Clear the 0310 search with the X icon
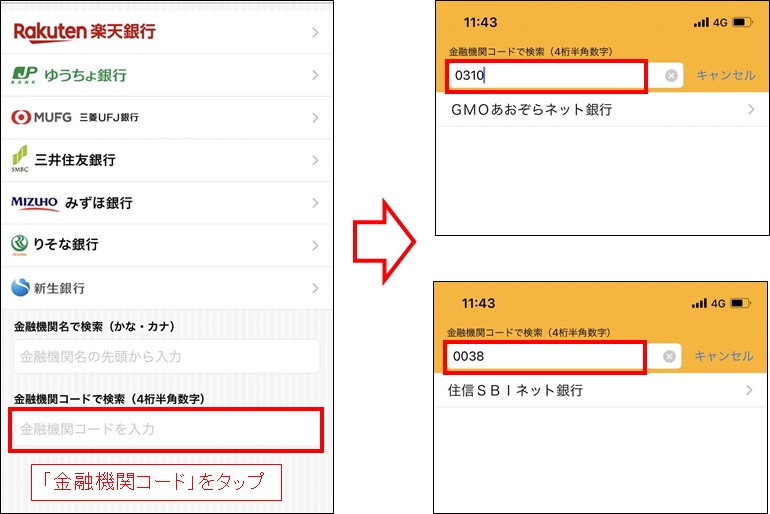Screen dimensions: 770x514 (671, 76)
